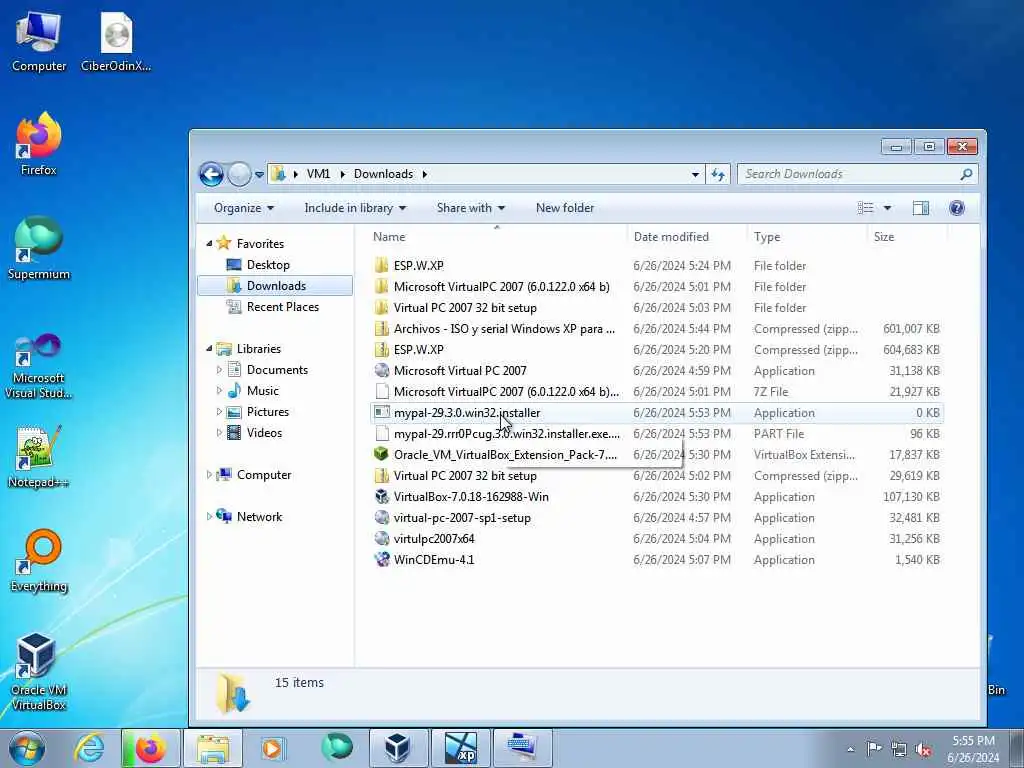The height and width of the screenshot is (768, 1024).
Task: Collapse the Libraries tree group
Action: [x=209, y=349]
